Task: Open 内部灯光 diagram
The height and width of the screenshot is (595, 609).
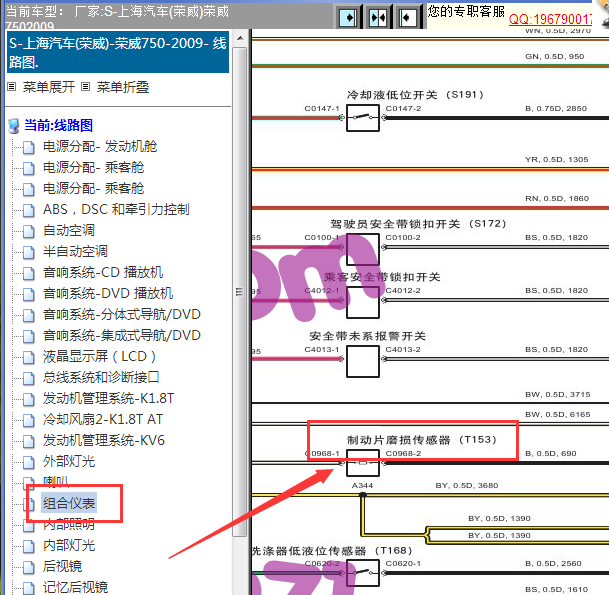Action: (x=69, y=545)
